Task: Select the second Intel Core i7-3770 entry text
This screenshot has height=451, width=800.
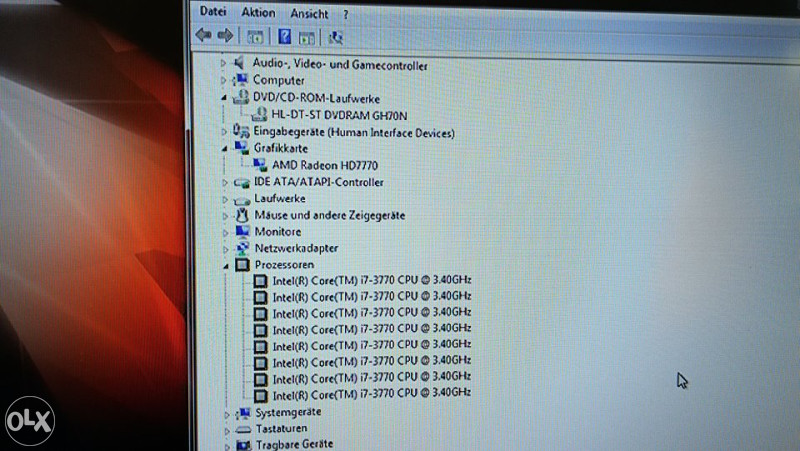Action: (371, 296)
